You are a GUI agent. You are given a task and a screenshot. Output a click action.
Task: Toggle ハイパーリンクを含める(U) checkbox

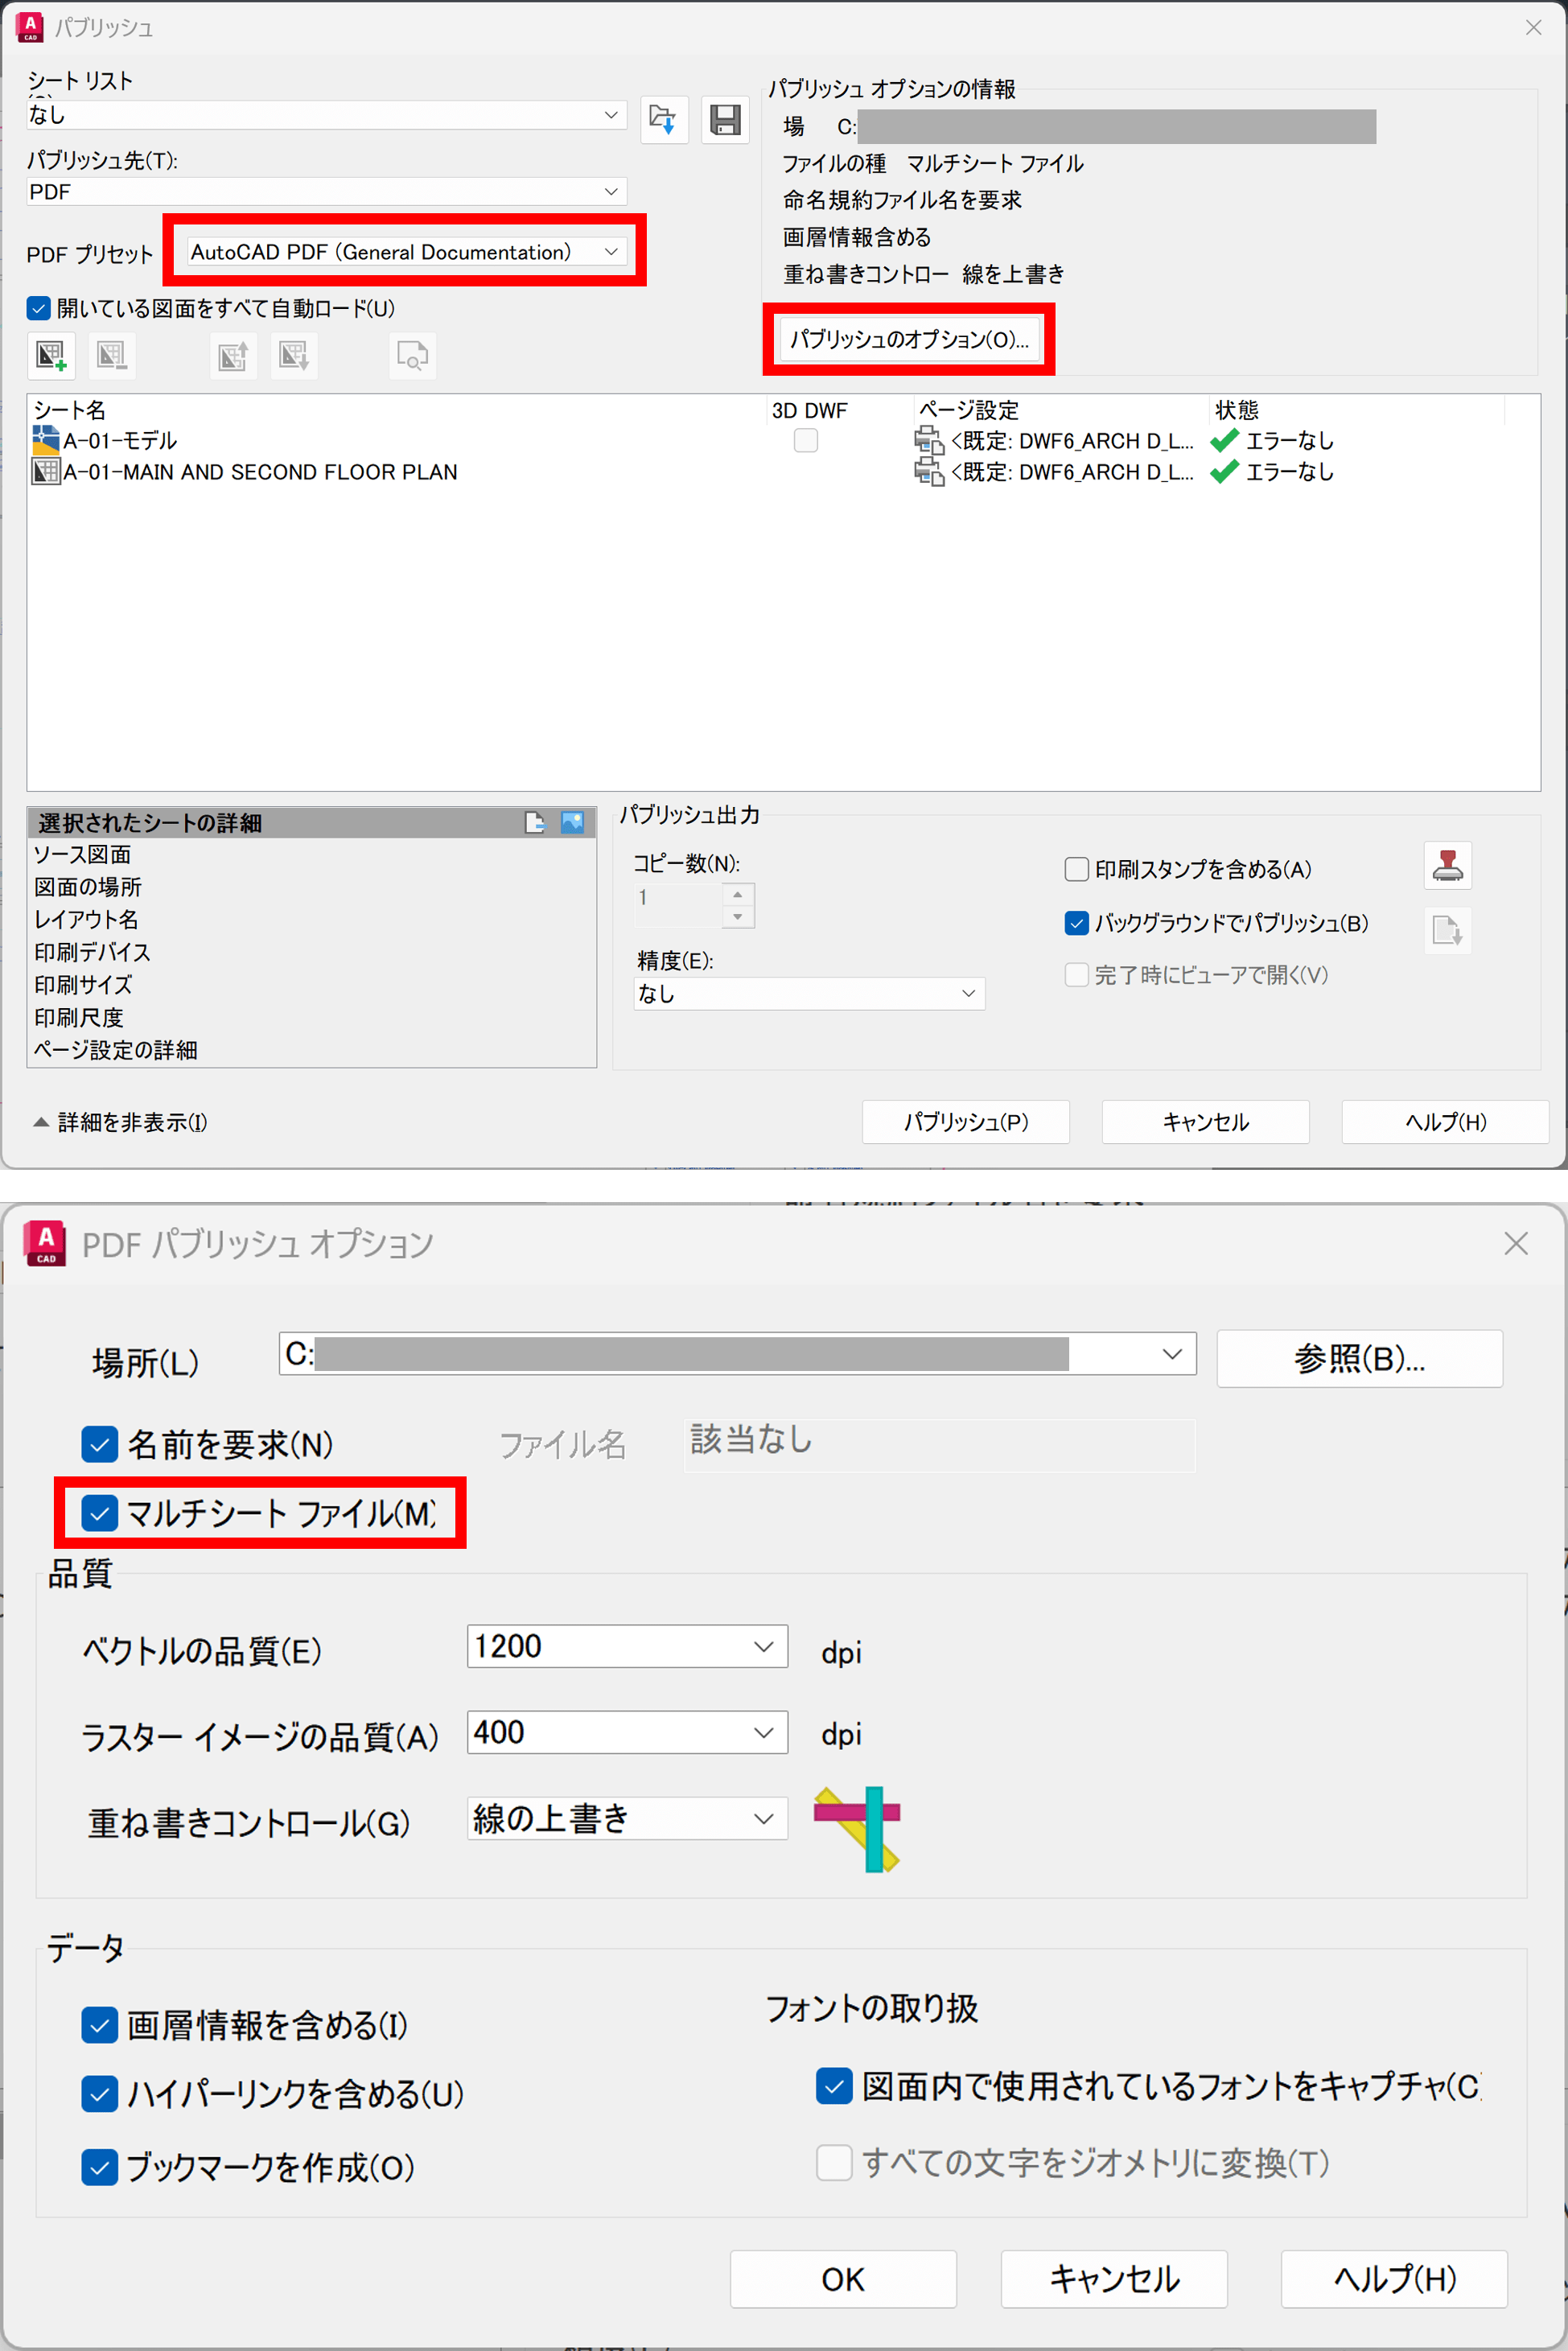pyautogui.click(x=100, y=2093)
